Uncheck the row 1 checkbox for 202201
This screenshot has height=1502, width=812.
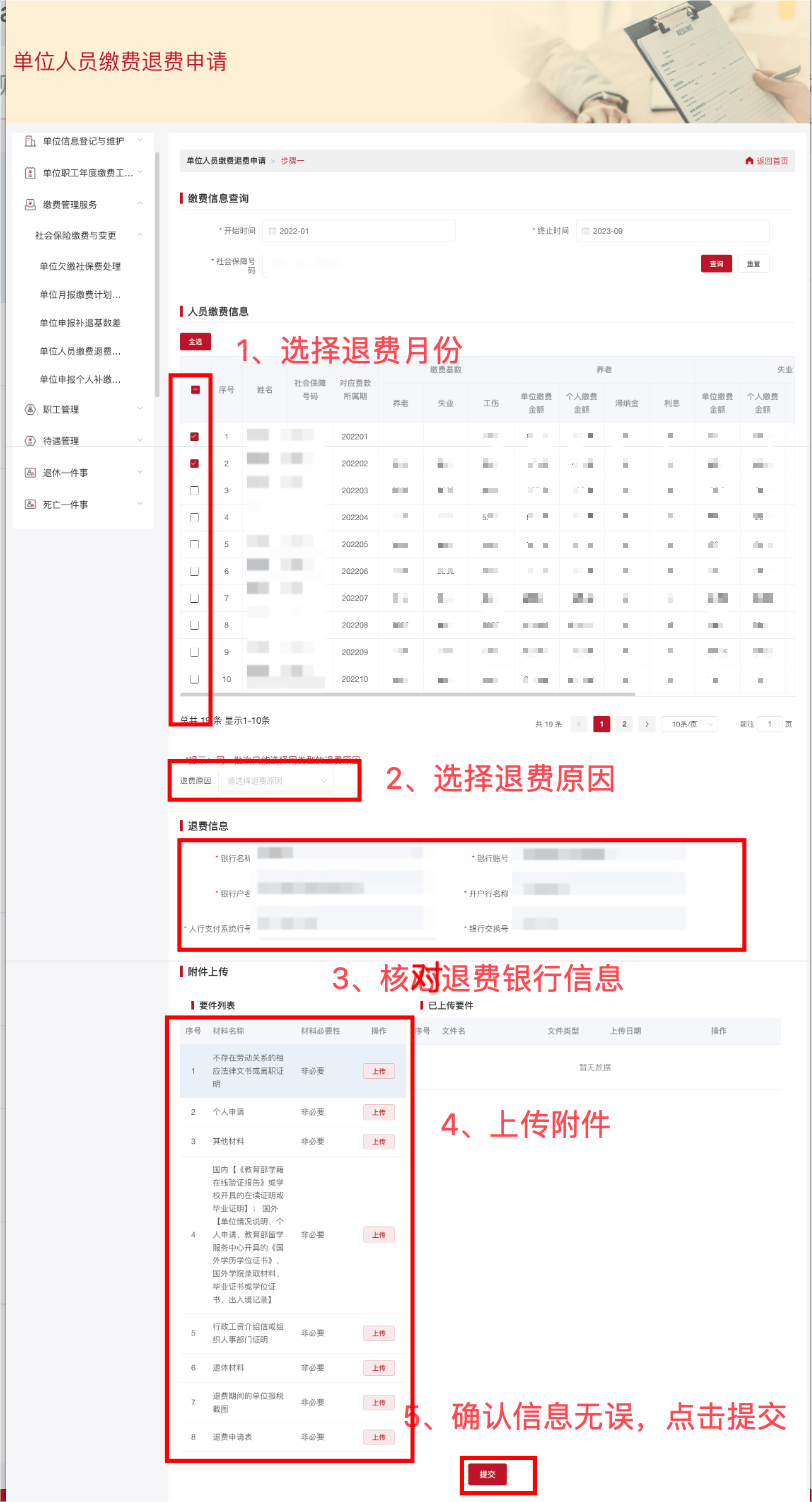195,437
